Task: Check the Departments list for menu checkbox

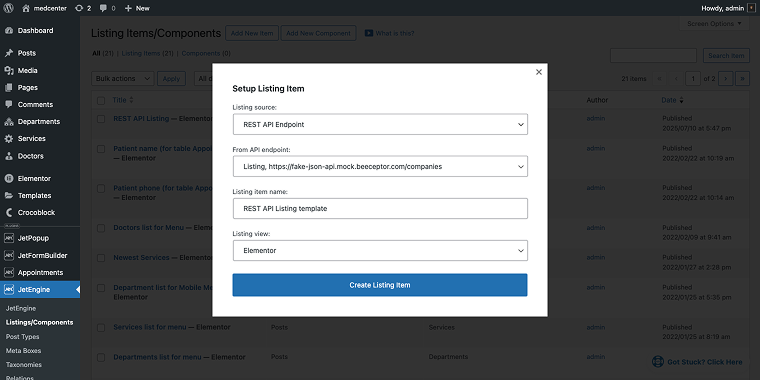Action: (x=101, y=357)
